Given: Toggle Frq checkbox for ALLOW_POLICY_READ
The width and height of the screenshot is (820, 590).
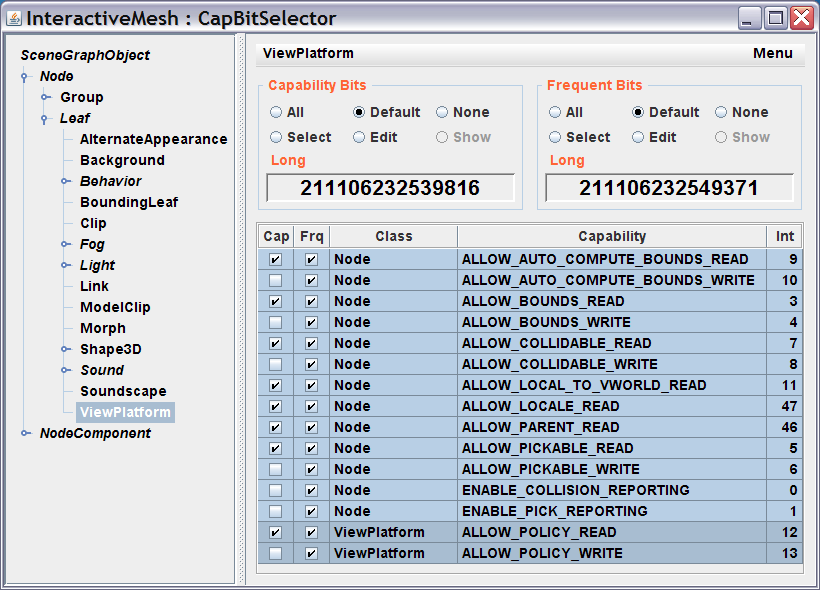Looking at the screenshot, I should click(311, 532).
